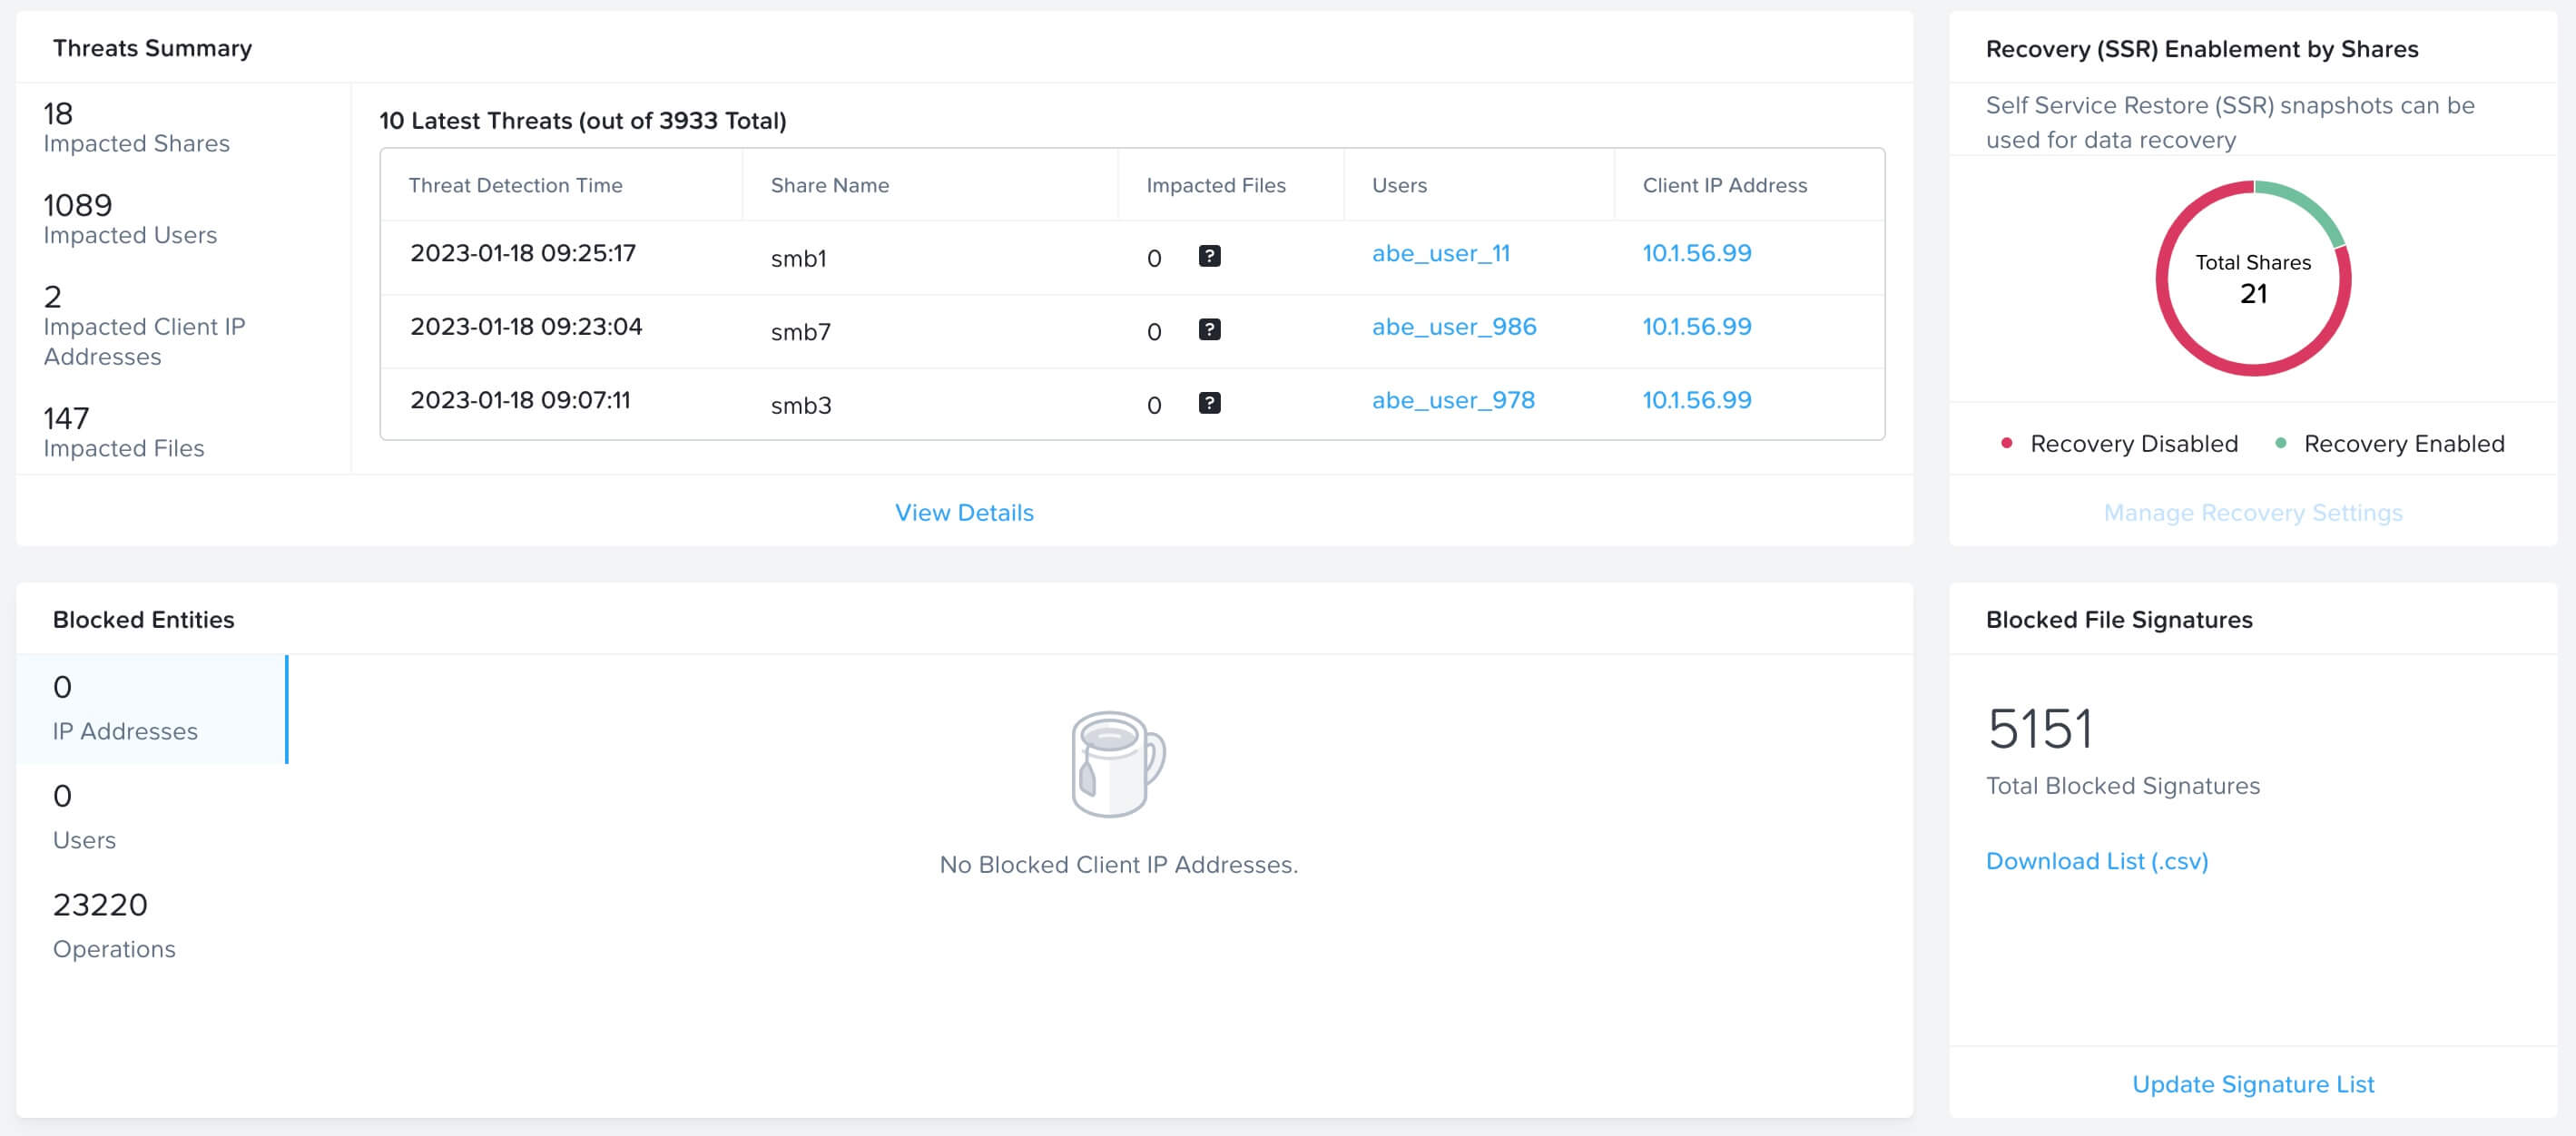Open user abe_user_986 link
The image size is (2576, 1136).
1453,327
